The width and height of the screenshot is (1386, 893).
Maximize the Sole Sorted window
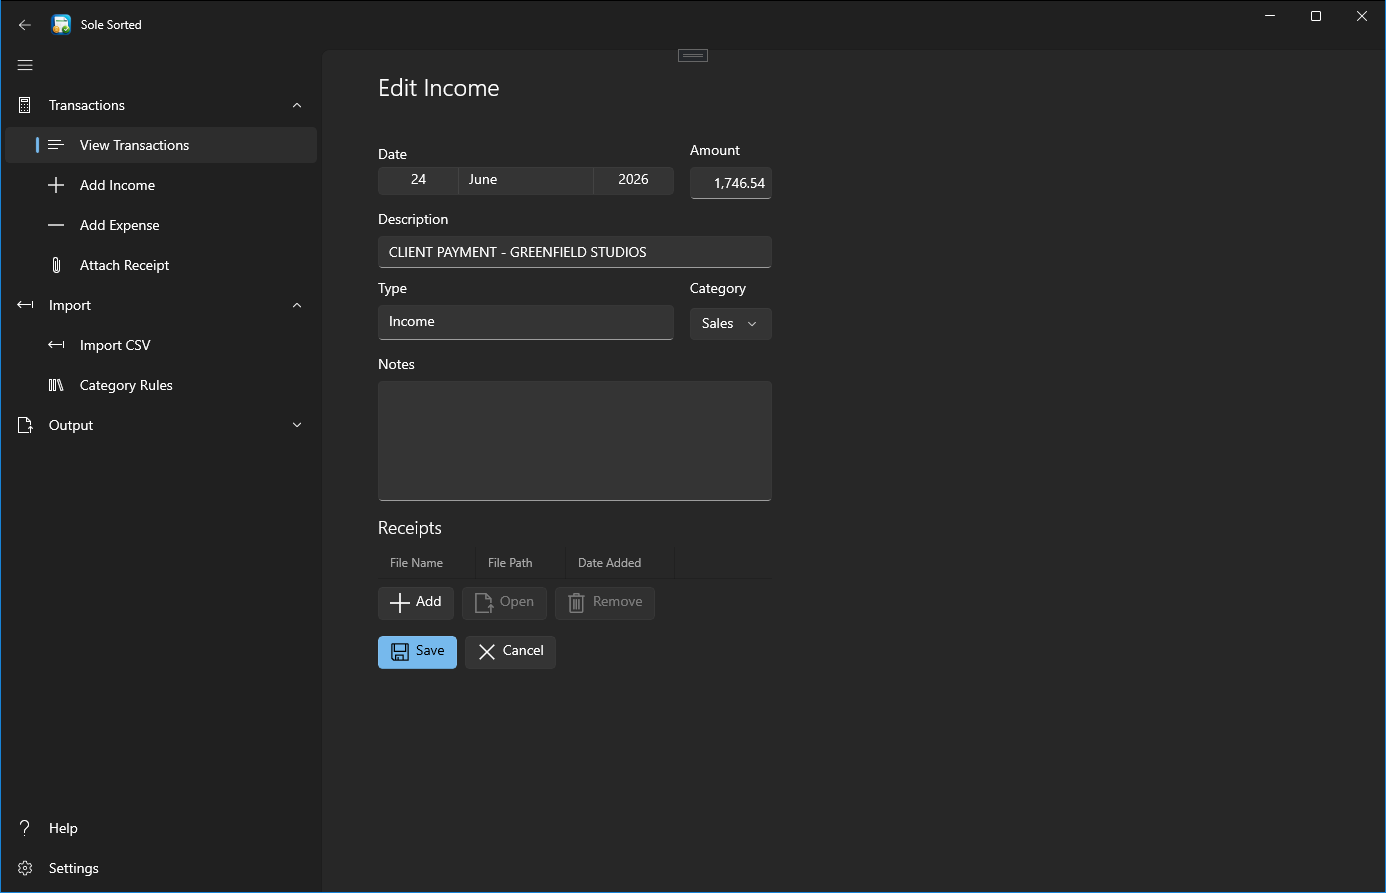coord(1316,16)
